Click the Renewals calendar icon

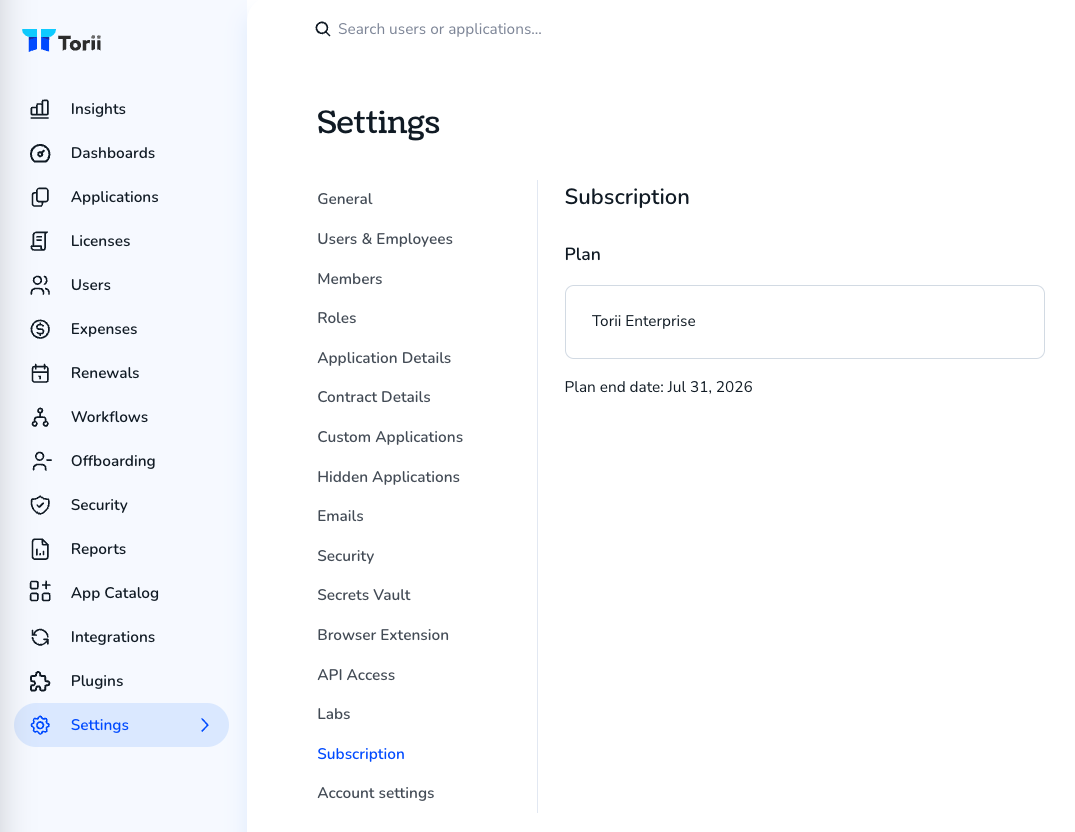click(40, 373)
